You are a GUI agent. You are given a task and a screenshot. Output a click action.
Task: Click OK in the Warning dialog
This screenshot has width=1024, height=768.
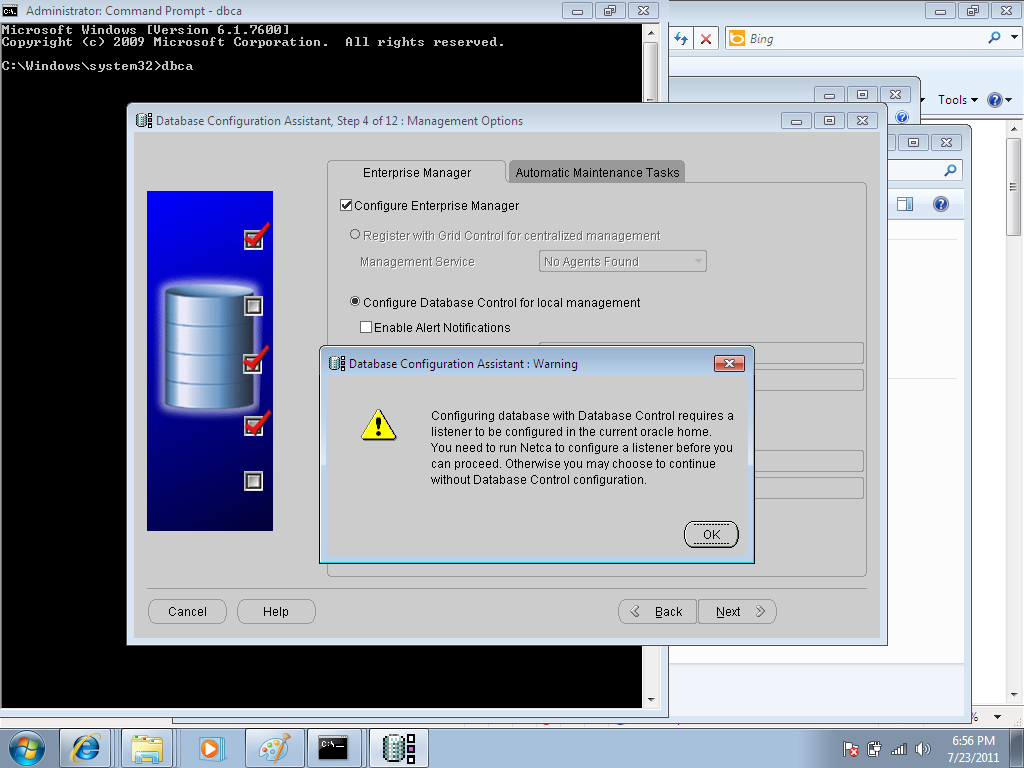(x=711, y=534)
